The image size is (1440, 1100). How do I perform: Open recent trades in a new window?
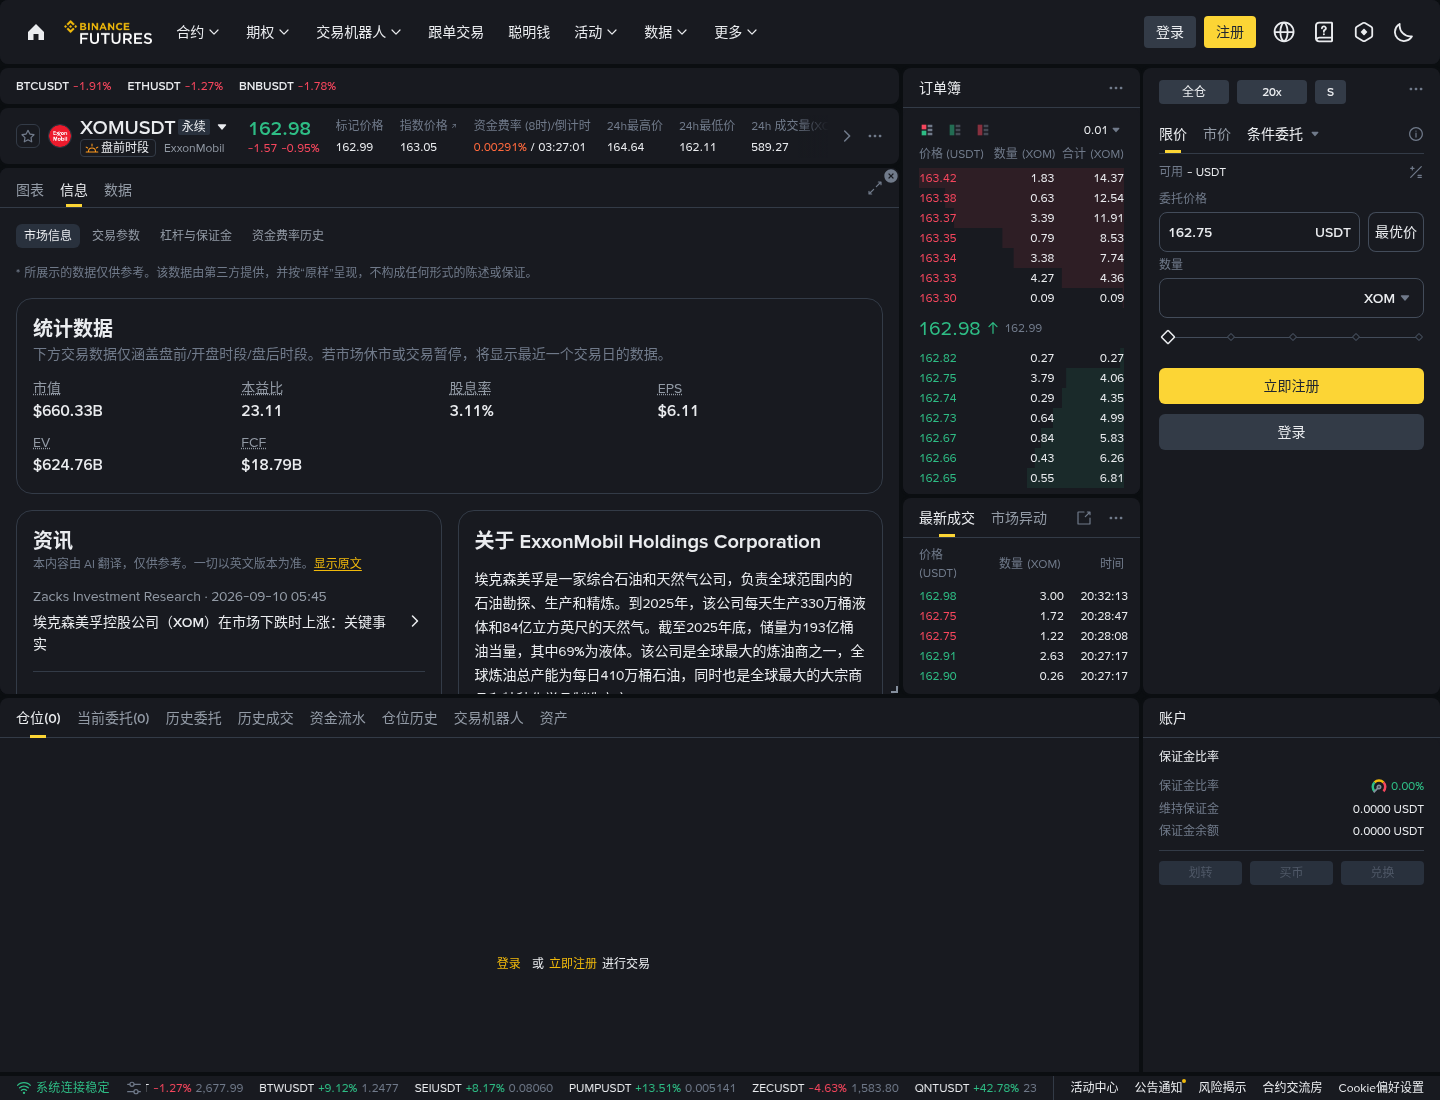click(1084, 518)
